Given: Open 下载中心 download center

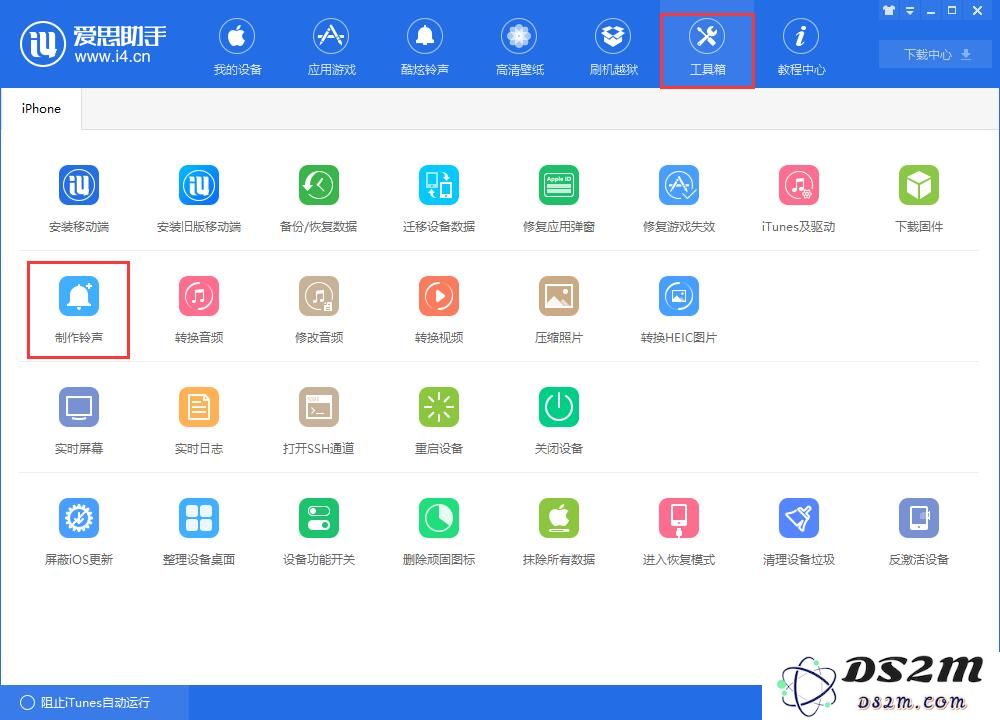Looking at the screenshot, I should [936, 54].
